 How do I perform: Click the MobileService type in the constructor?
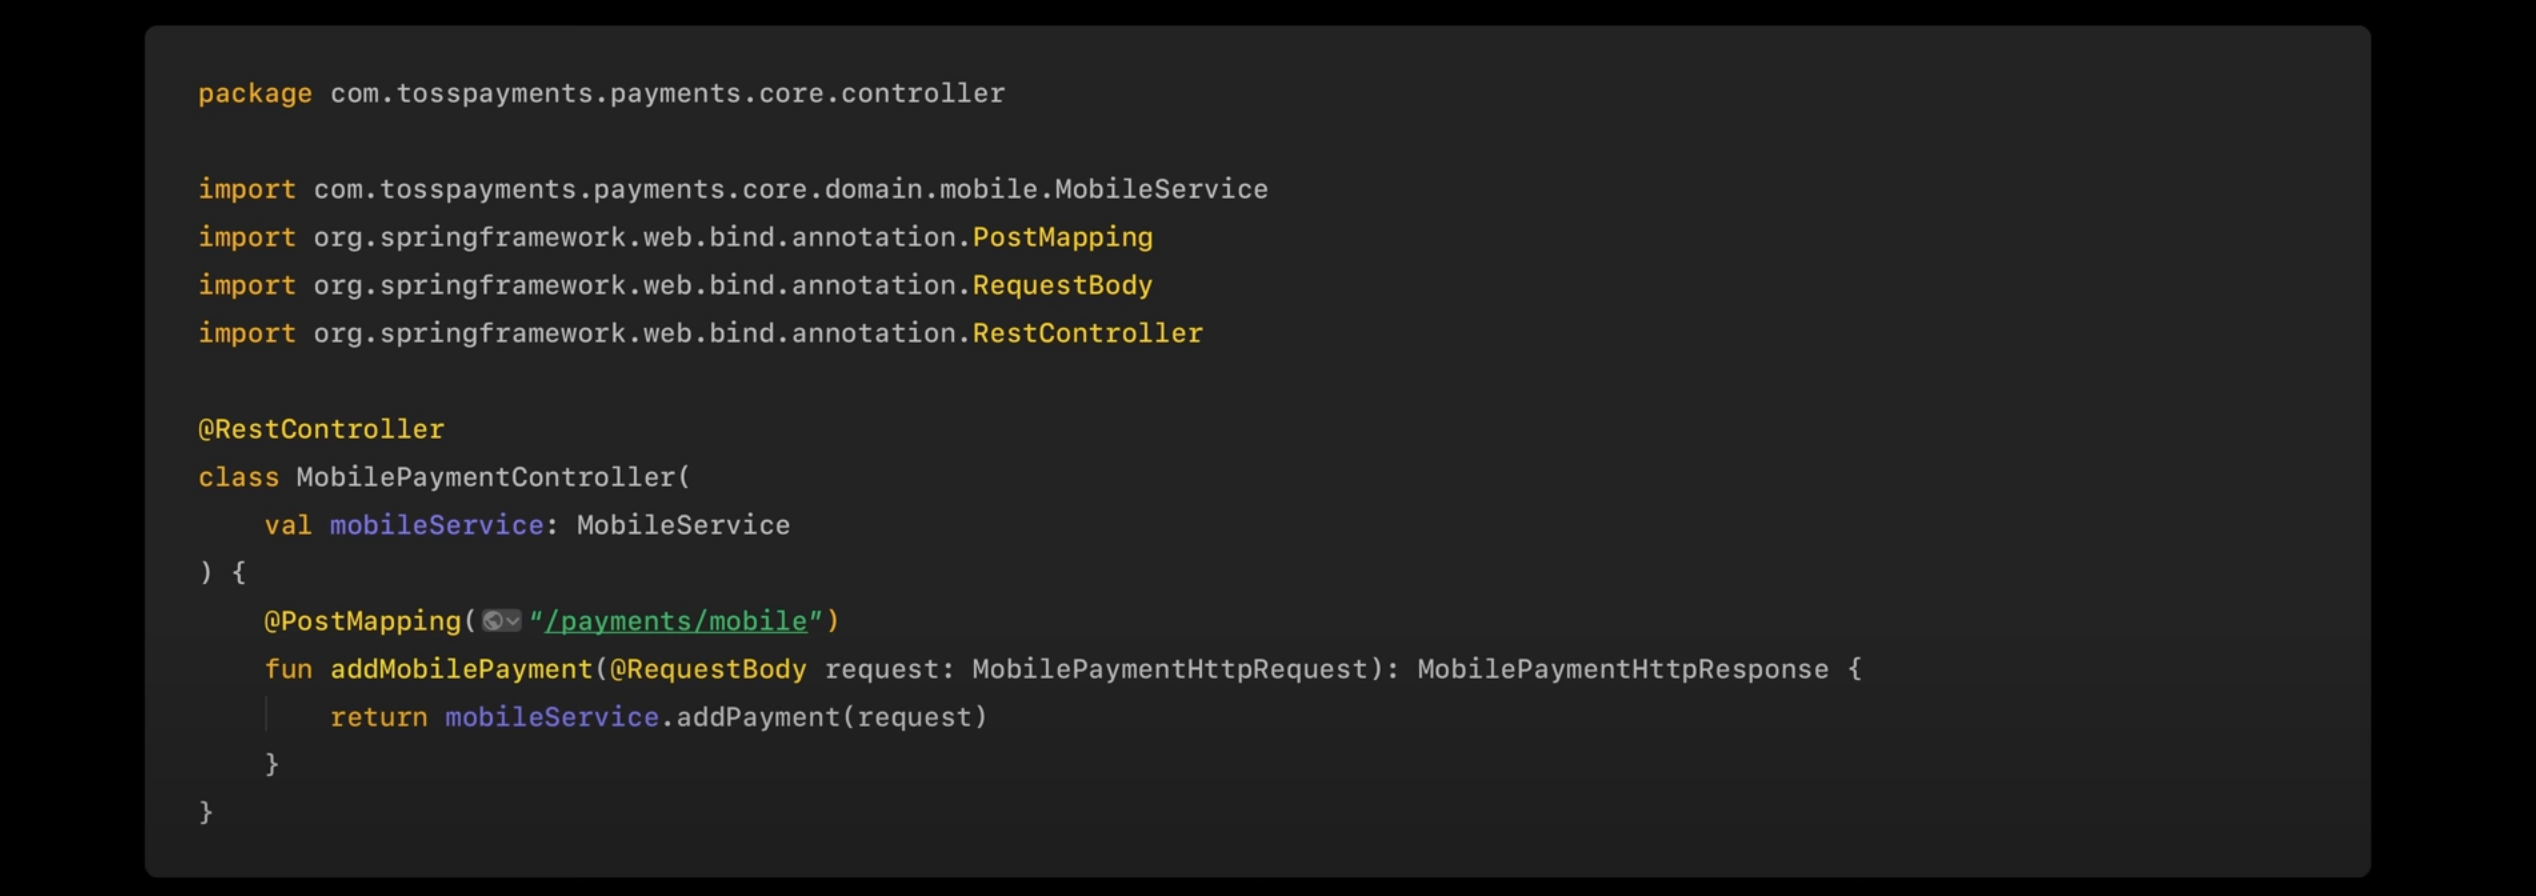(x=683, y=525)
